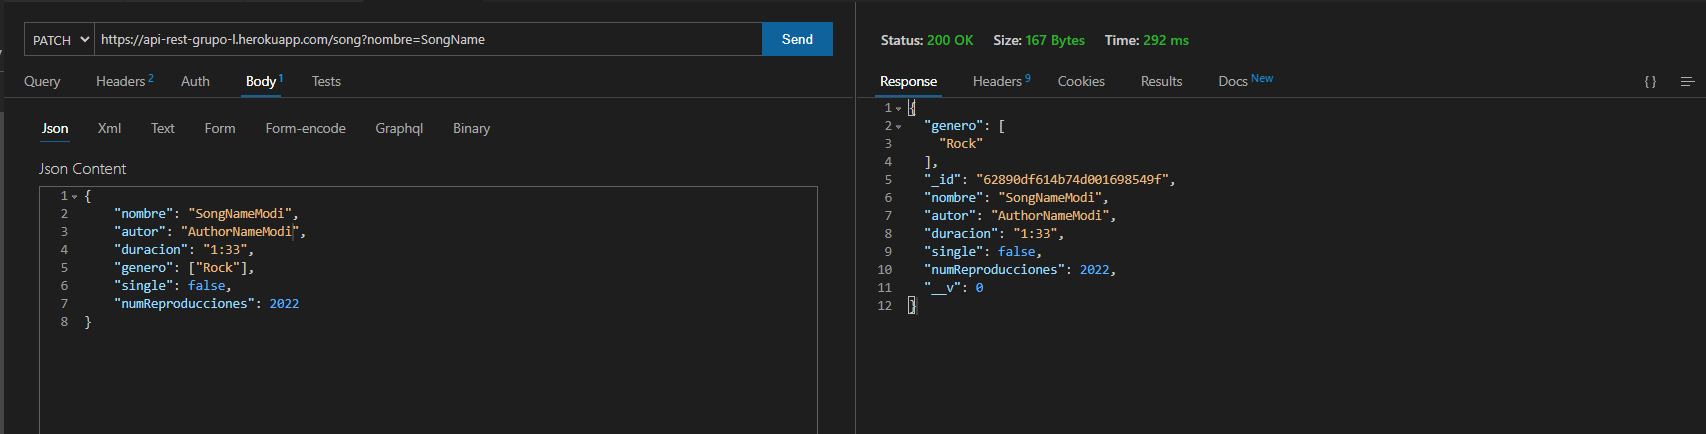Click the Status 200 OK text
1706x434 pixels.
[x=927, y=40]
